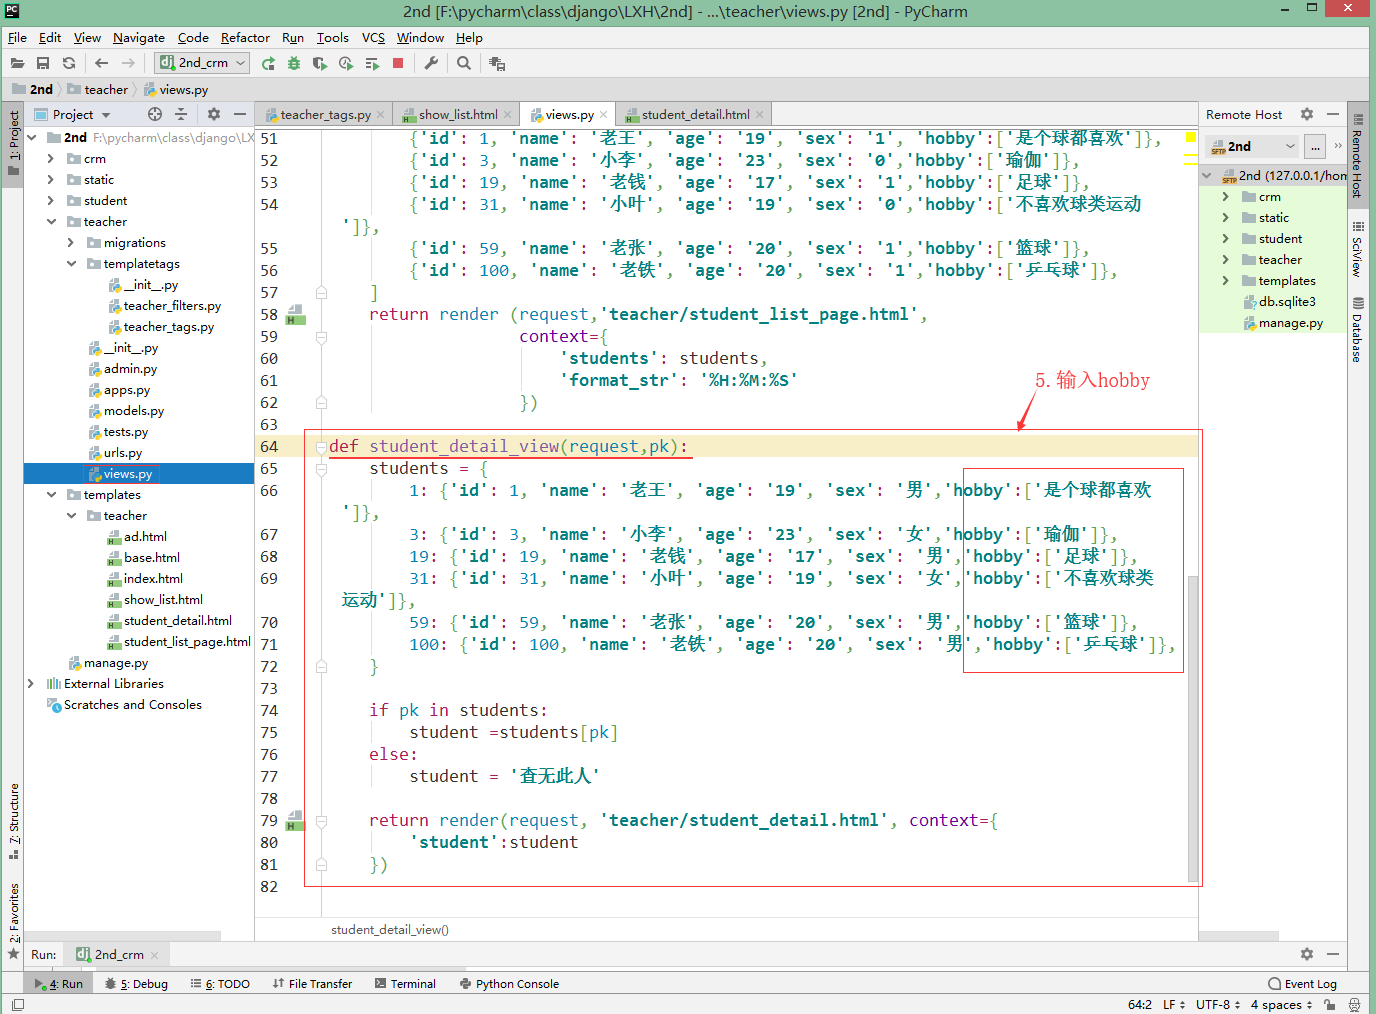This screenshot has height=1014, width=1376.
Task: Expand templates folder in Remote Host tree
Action: click(1226, 281)
